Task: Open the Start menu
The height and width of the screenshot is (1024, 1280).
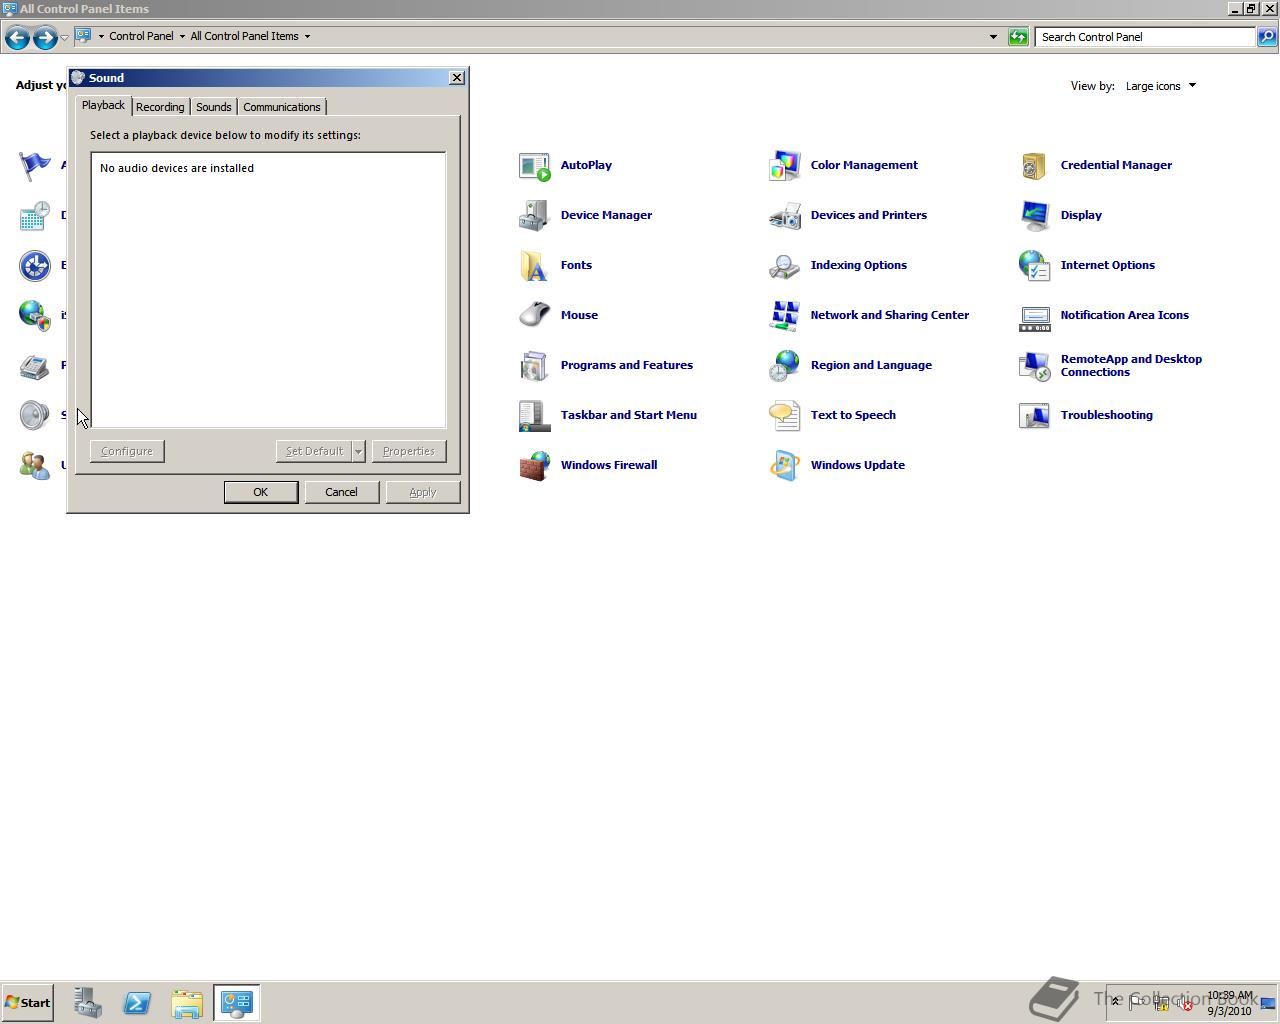Action: 28,1002
